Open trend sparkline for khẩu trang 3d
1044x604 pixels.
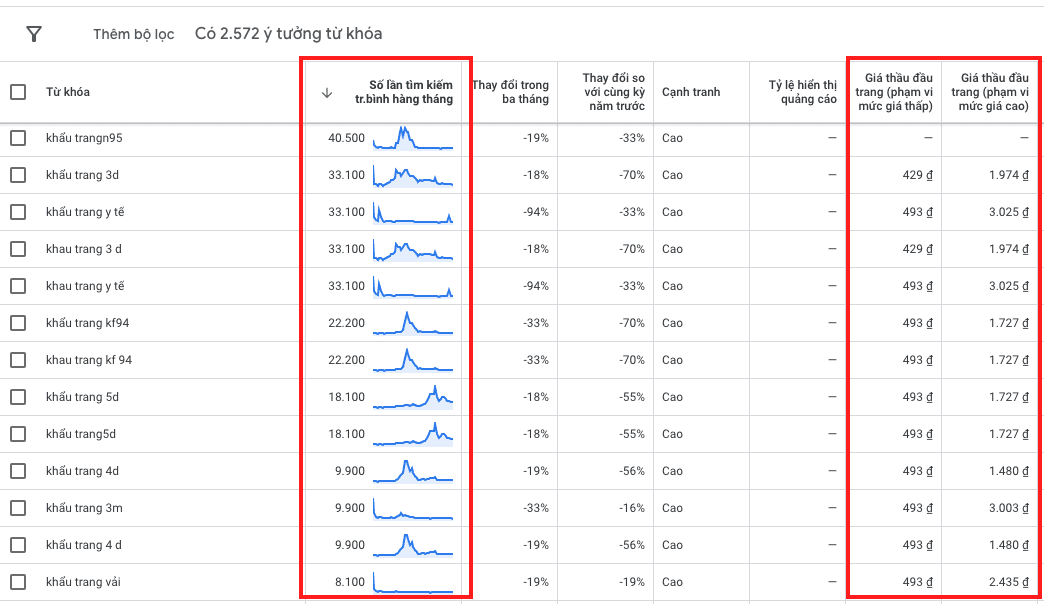point(413,175)
